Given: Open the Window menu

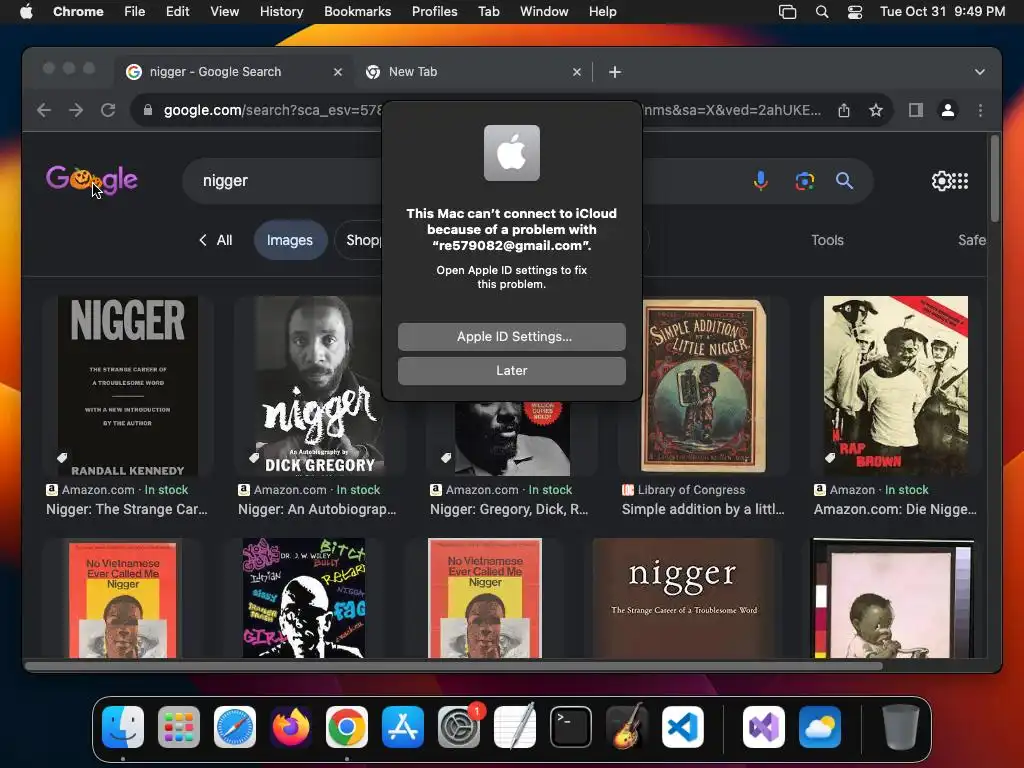Looking at the screenshot, I should pos(544,12).
